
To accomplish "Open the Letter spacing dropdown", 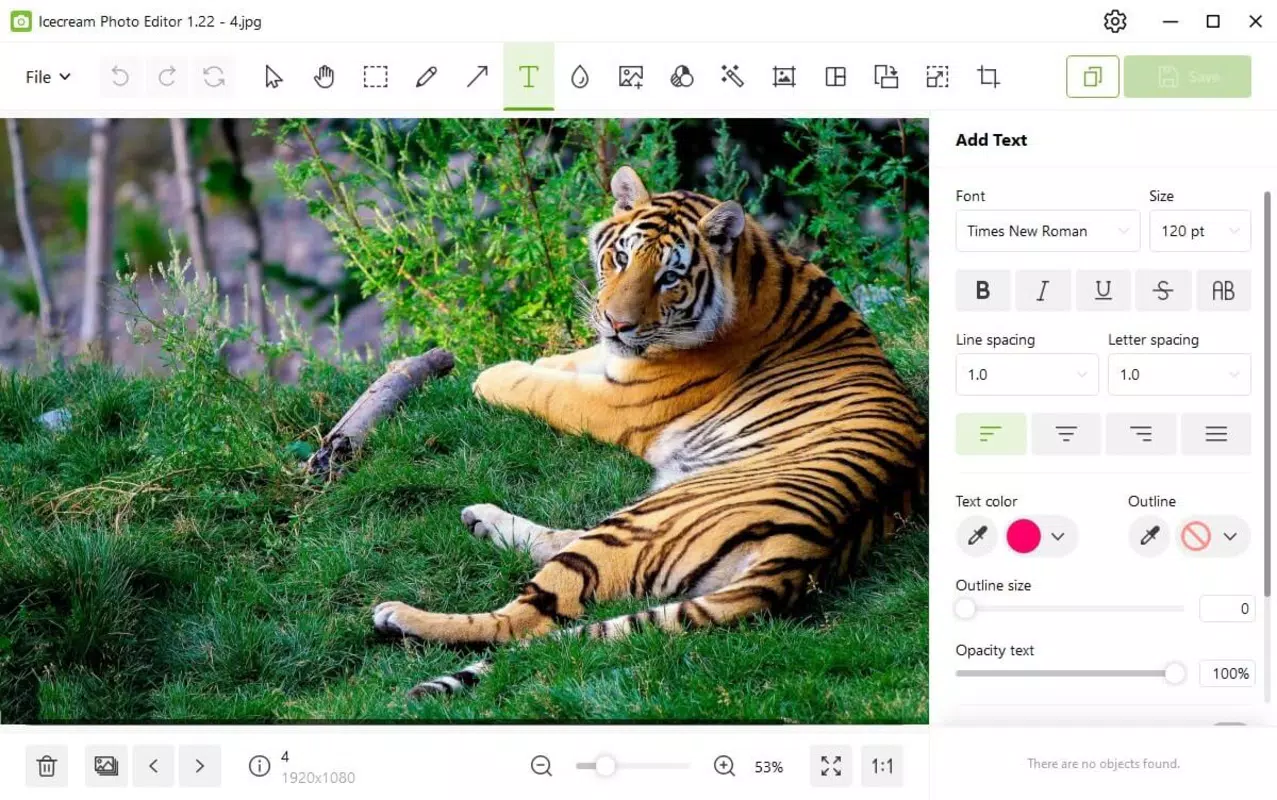I will click(1179, 375).
